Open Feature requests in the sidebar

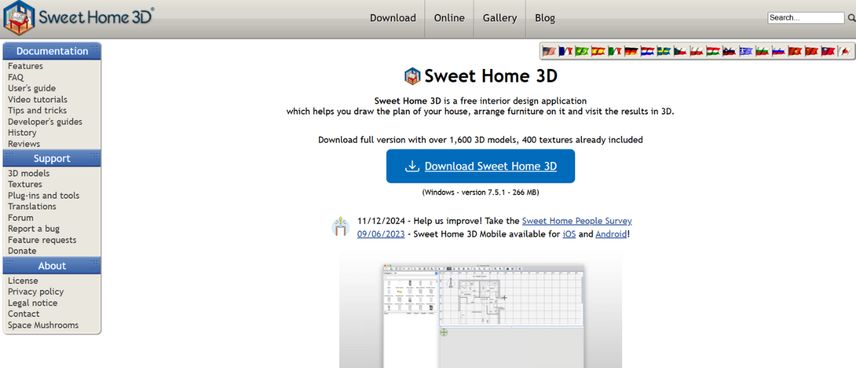click(x=42, y=240)
